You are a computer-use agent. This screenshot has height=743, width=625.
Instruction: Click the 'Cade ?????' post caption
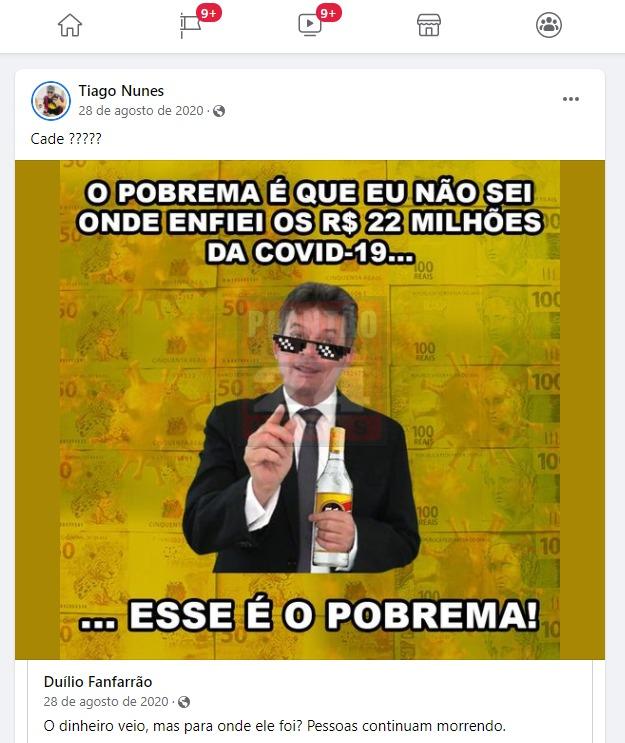click(x=66, y=139)
